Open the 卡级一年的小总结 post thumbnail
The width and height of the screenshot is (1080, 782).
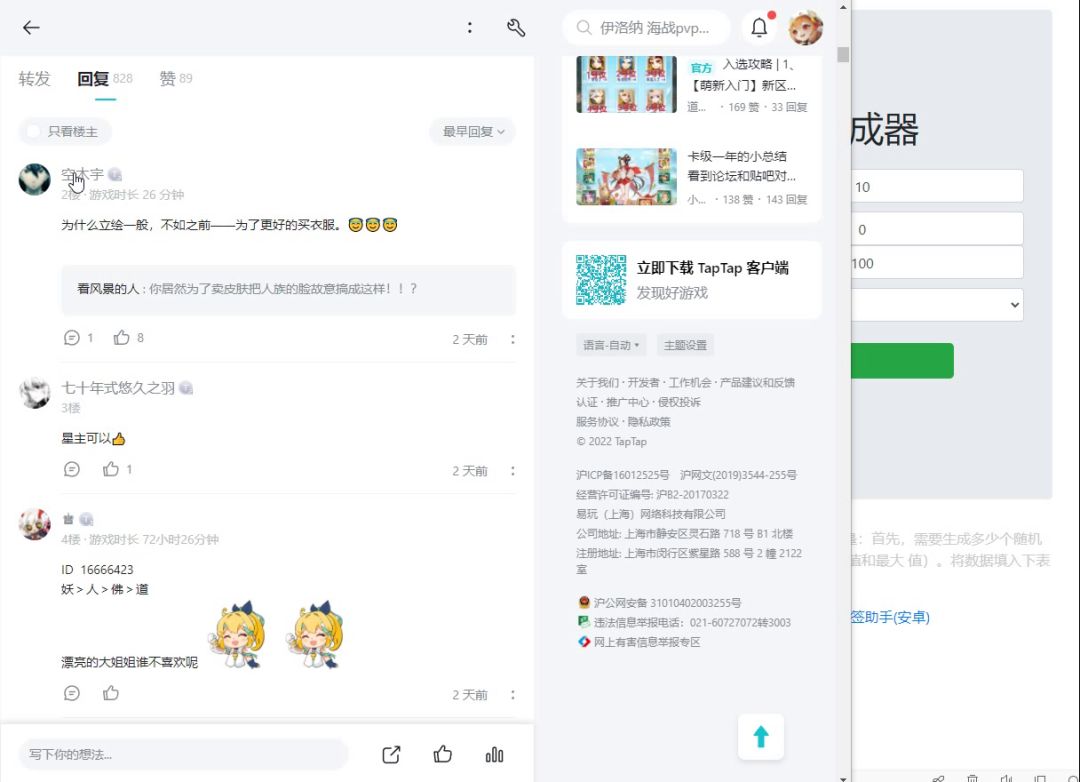tap(626, 176)
